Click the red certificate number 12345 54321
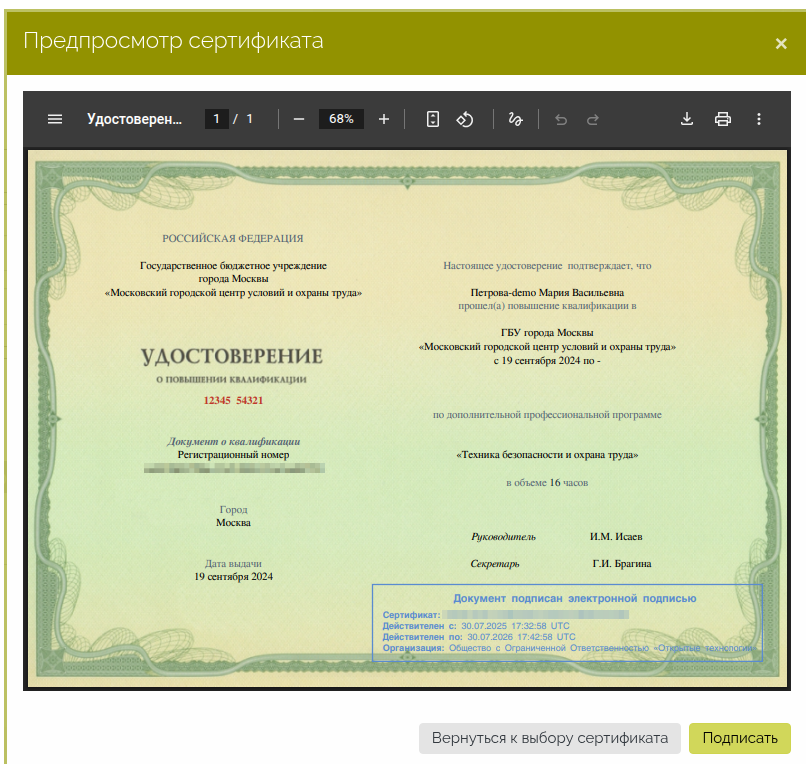 [x=233, y=400]
